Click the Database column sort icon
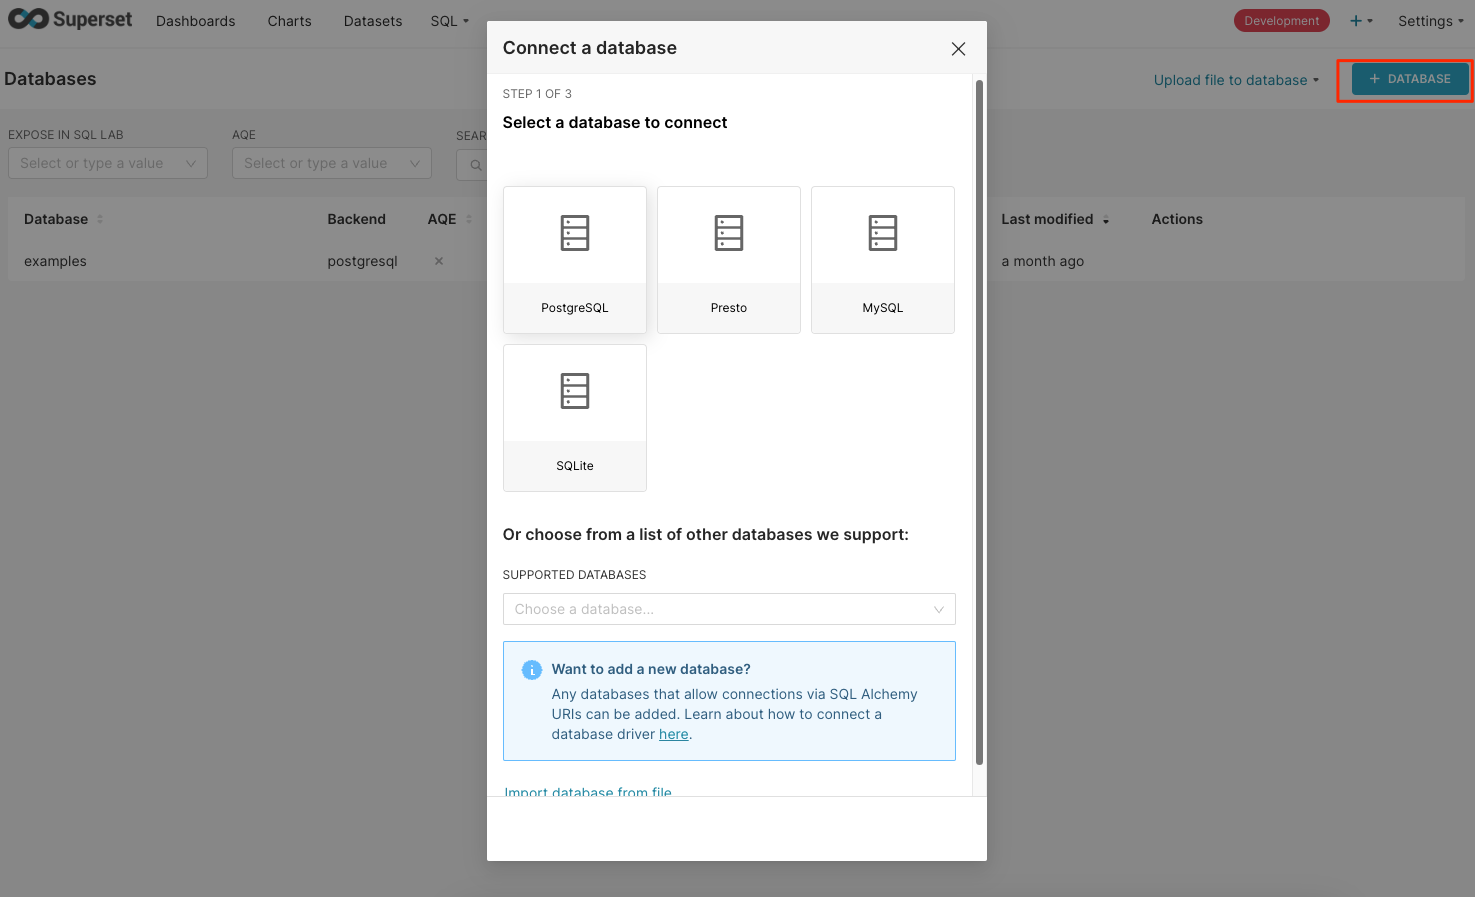 (100, 219)
